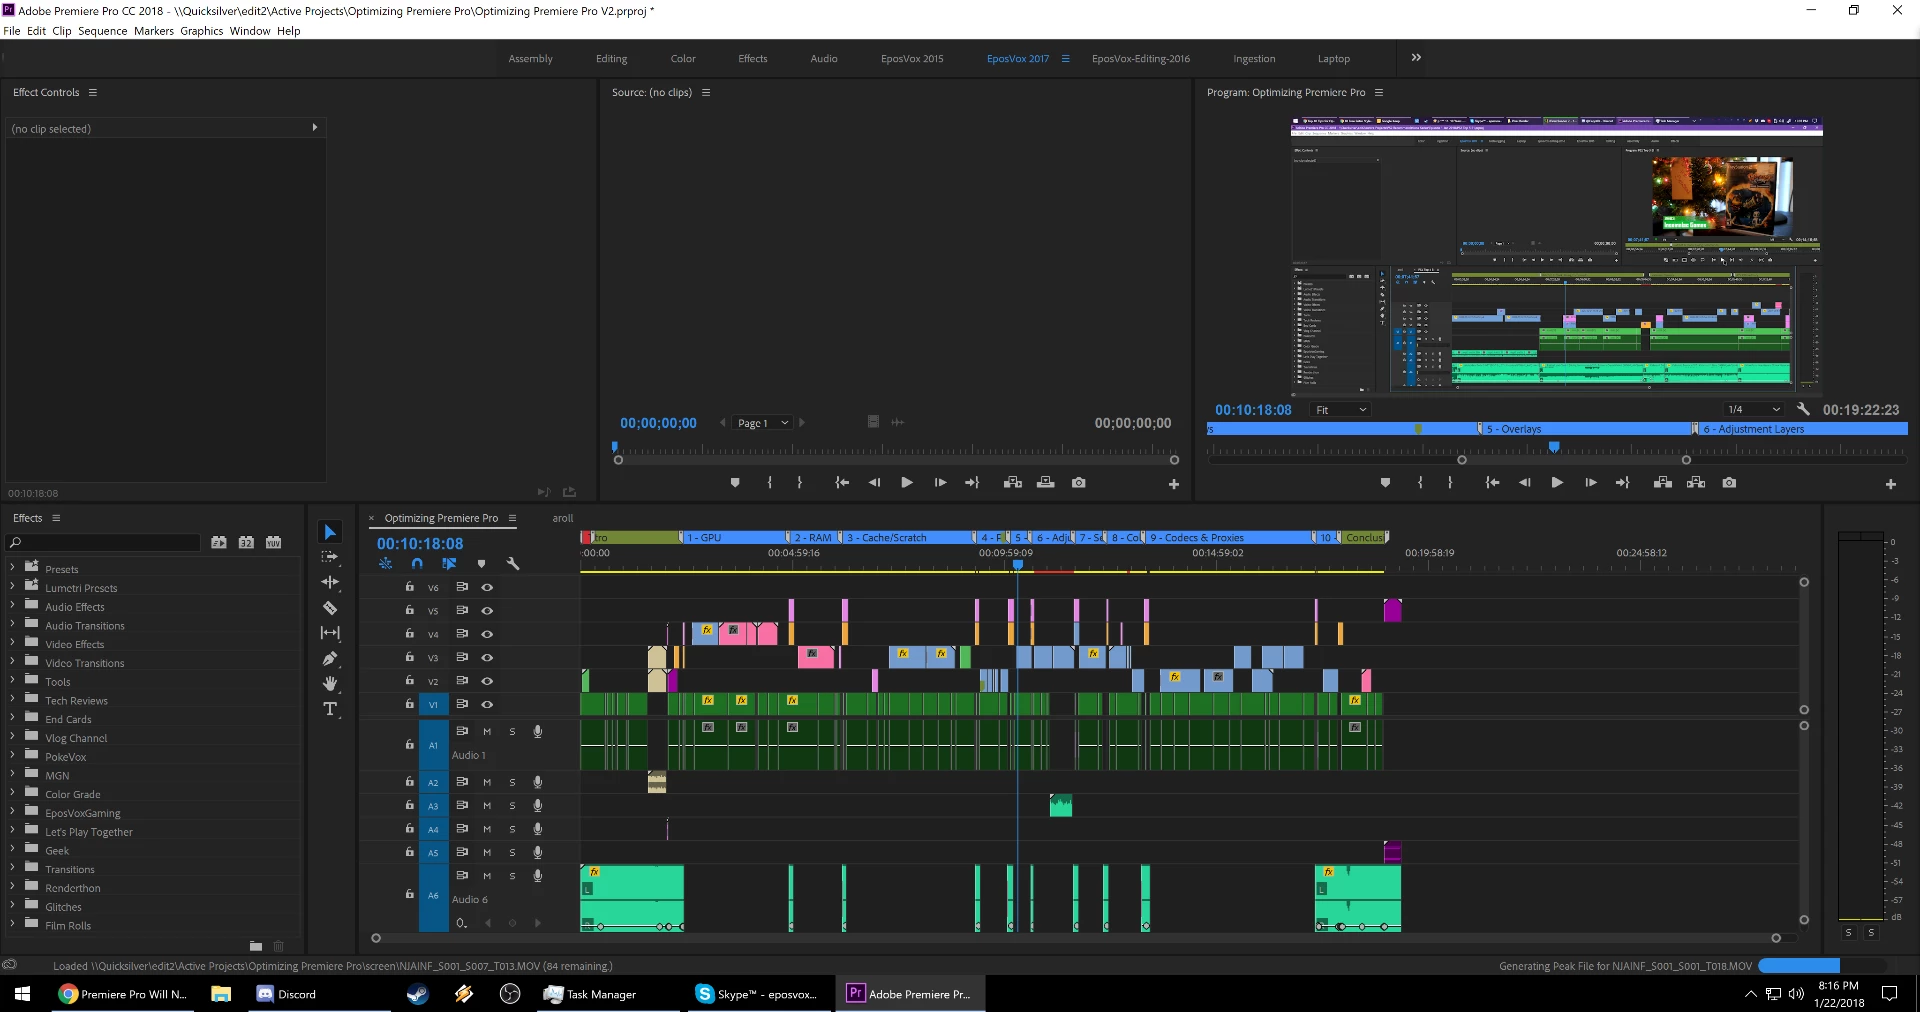The height and width of the screenshot is (1012, 1920).
Task: Open the Sequence menu
Action: coord(103,31)
